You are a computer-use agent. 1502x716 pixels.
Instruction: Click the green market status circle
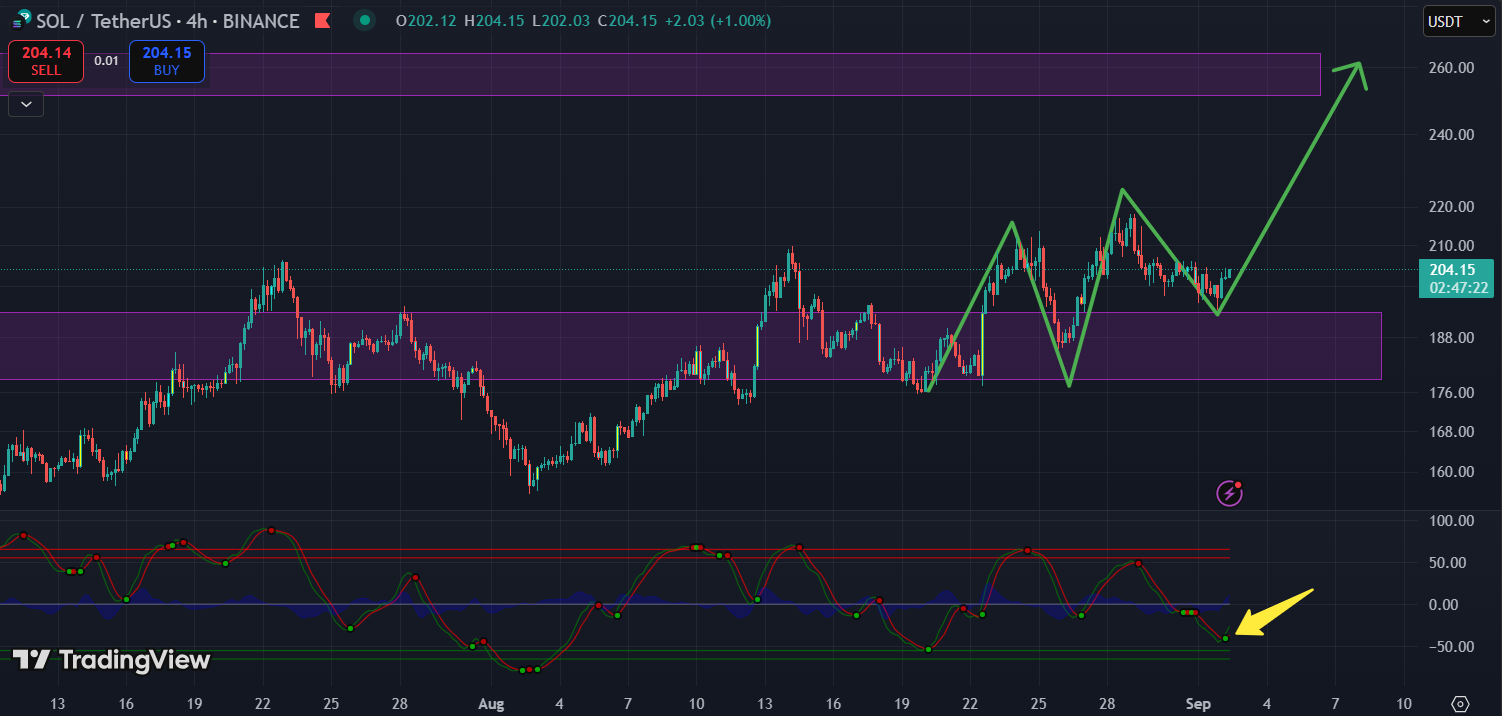coord(365,20)
